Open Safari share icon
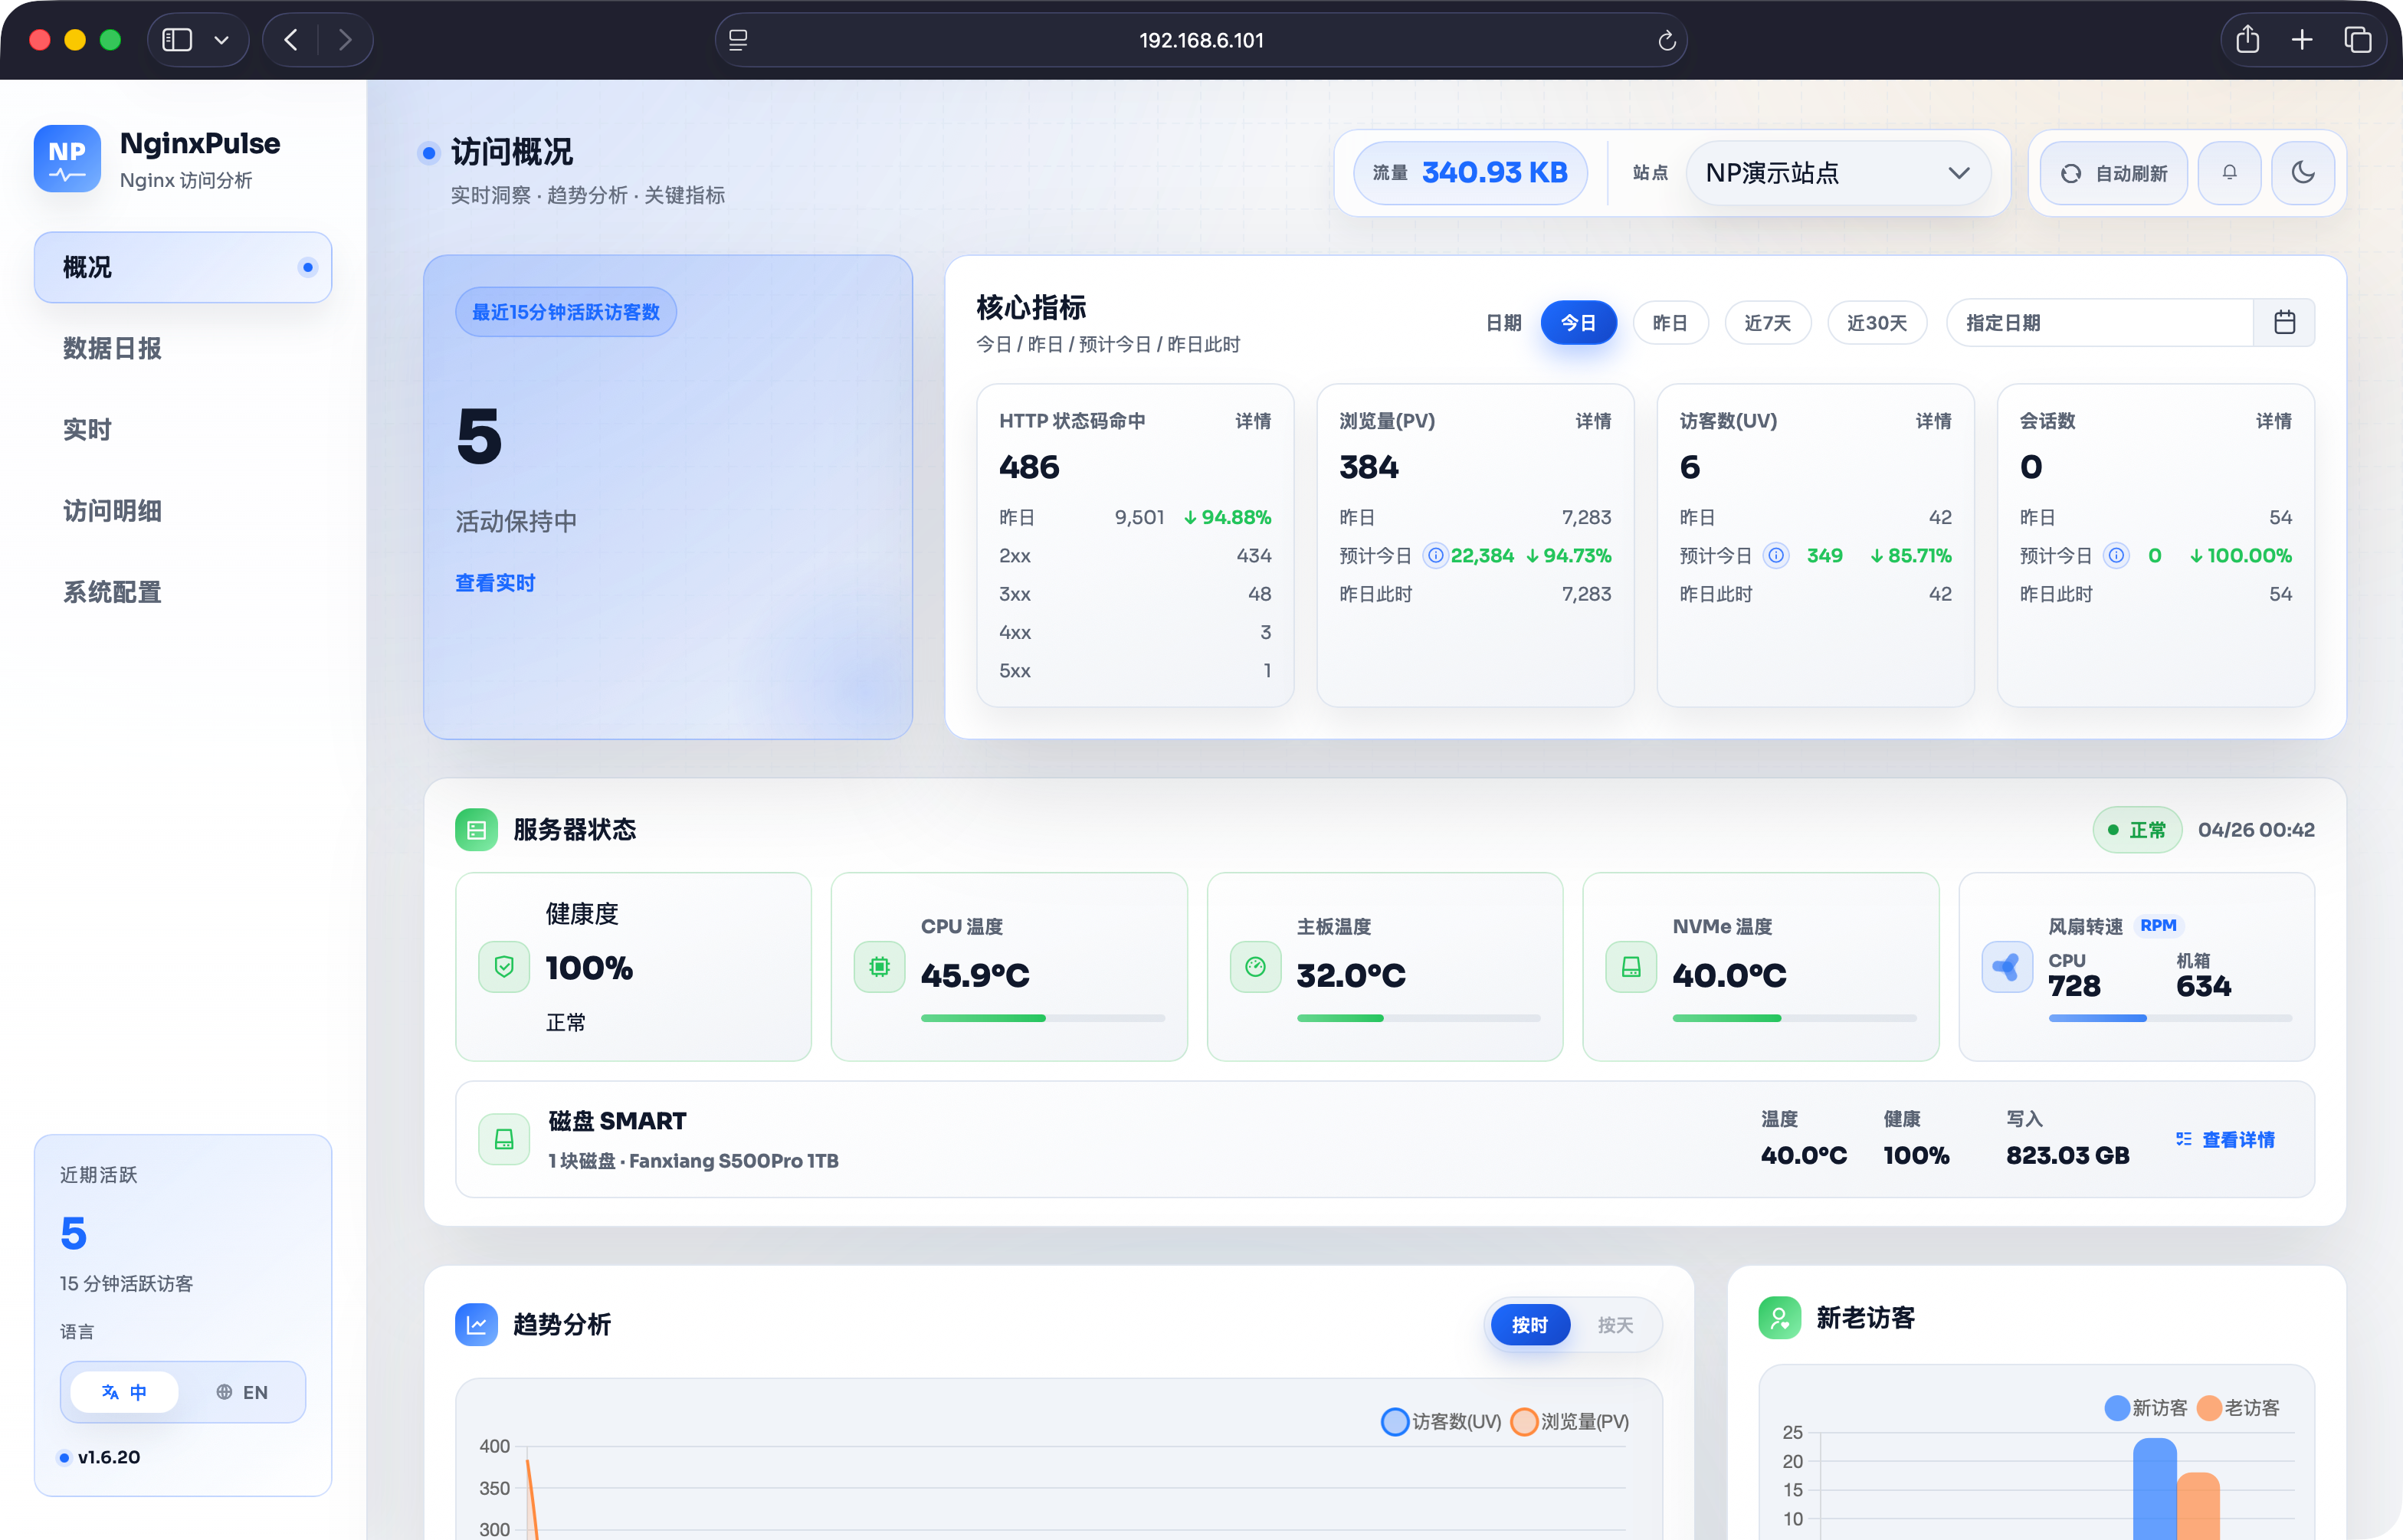This screenshot has height=1540, width=2403. (2247, 40)
